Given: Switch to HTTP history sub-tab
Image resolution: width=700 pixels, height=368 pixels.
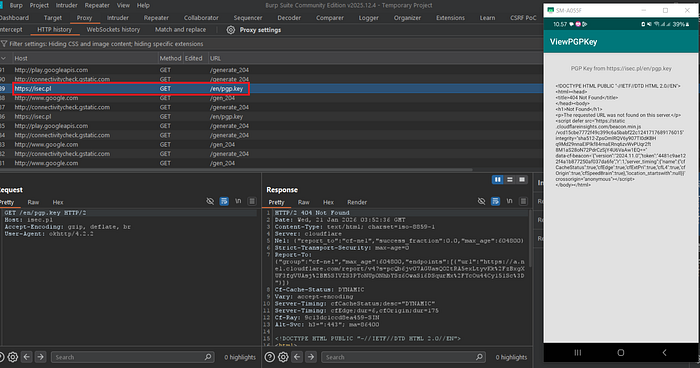Looking at the screenshot, I should [54, 29].
